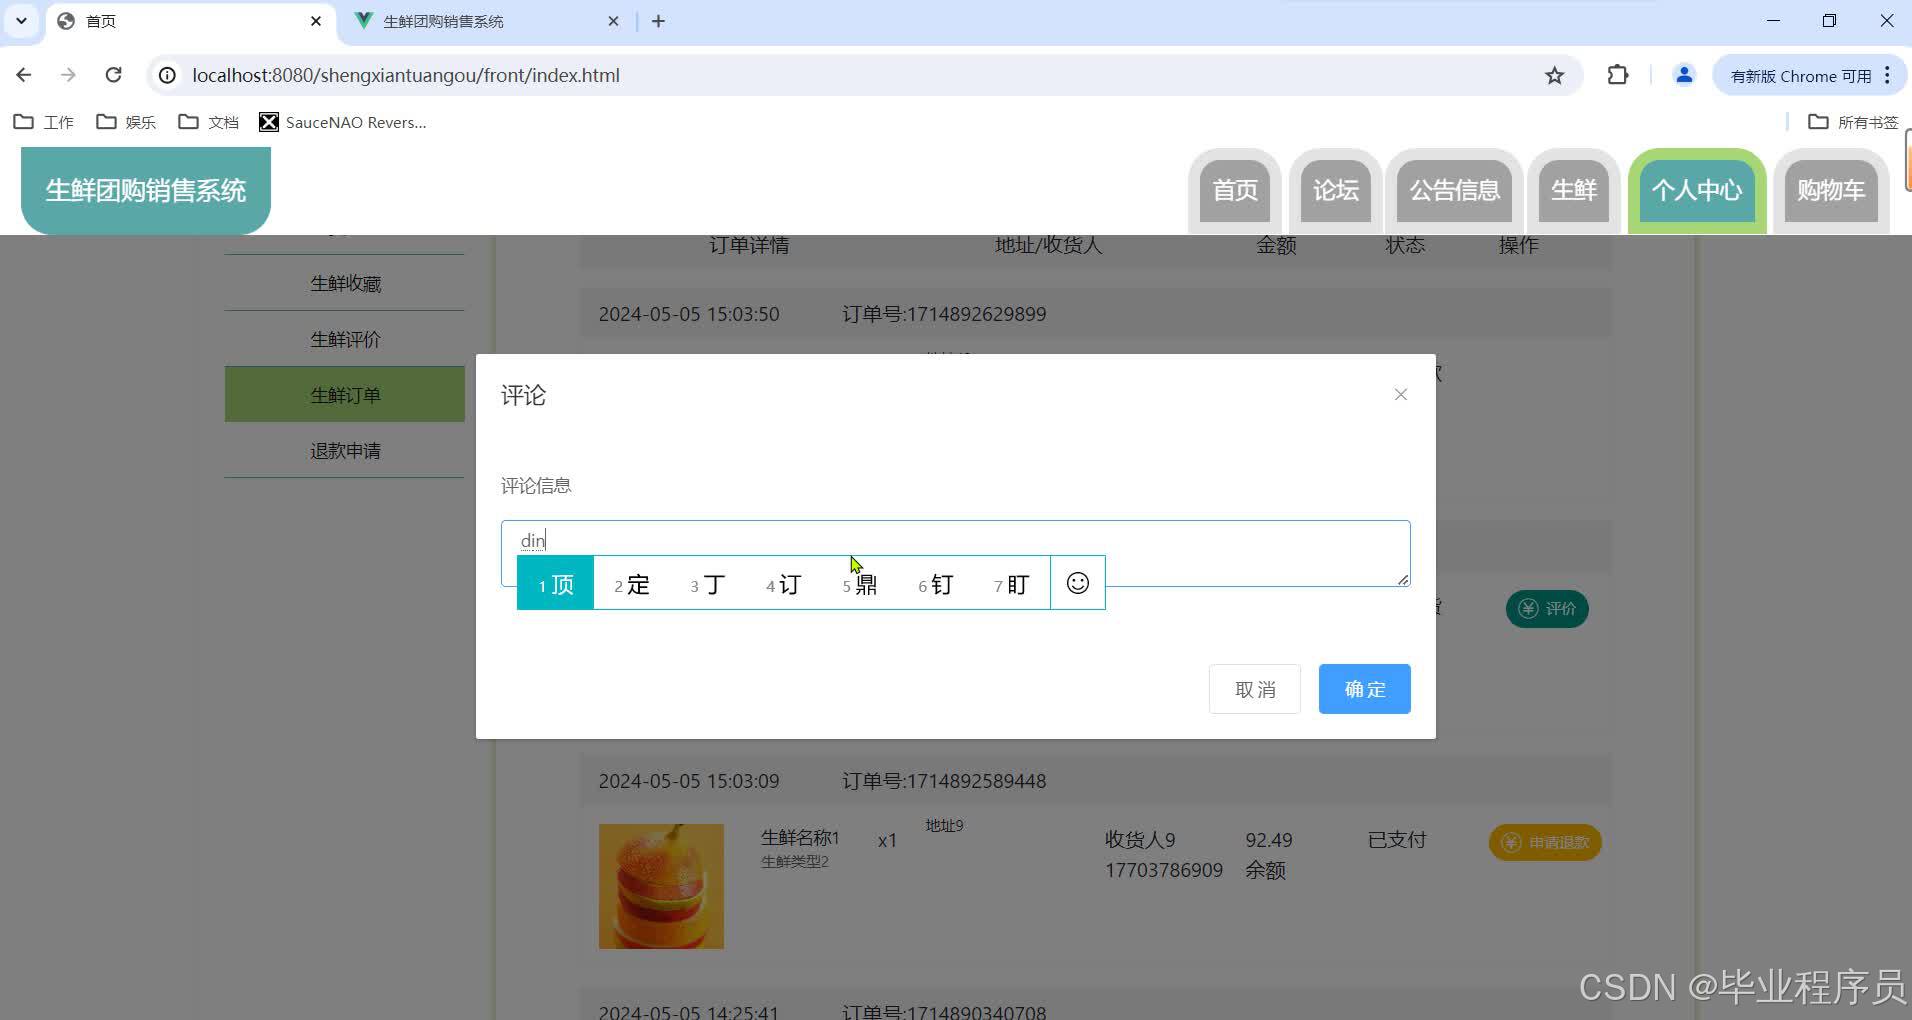
Task: Navigate to 首页 in site menu
Action: point(1235,190)
